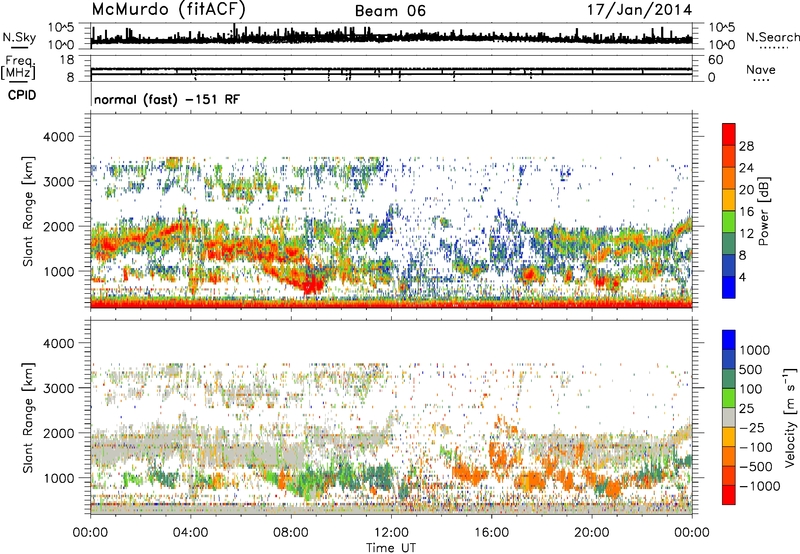Select the "16" label on the power colorbar
This screenshot has width=800, height=554.
(x=746, y=211)
